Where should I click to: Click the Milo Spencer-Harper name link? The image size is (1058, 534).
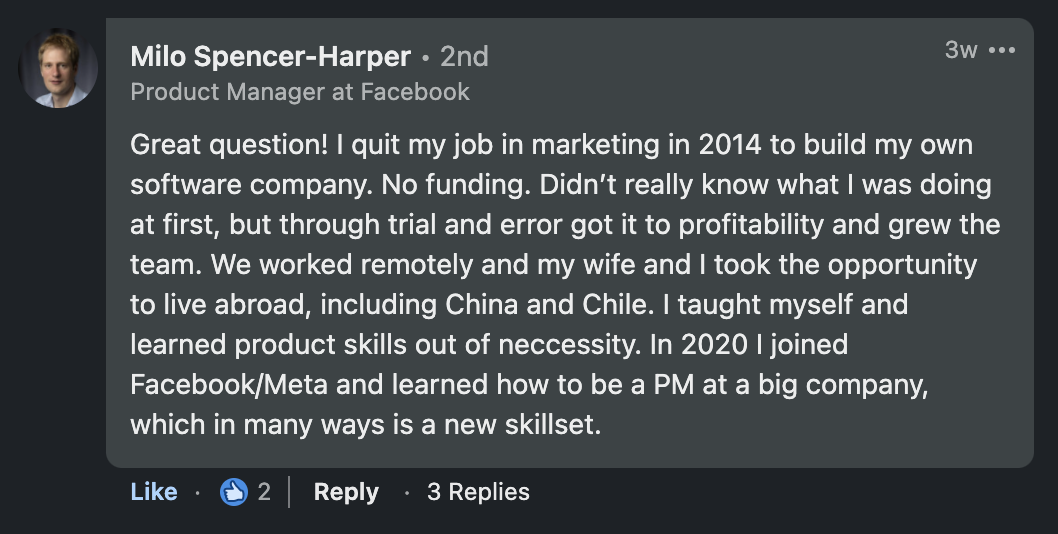pos(270,56)
